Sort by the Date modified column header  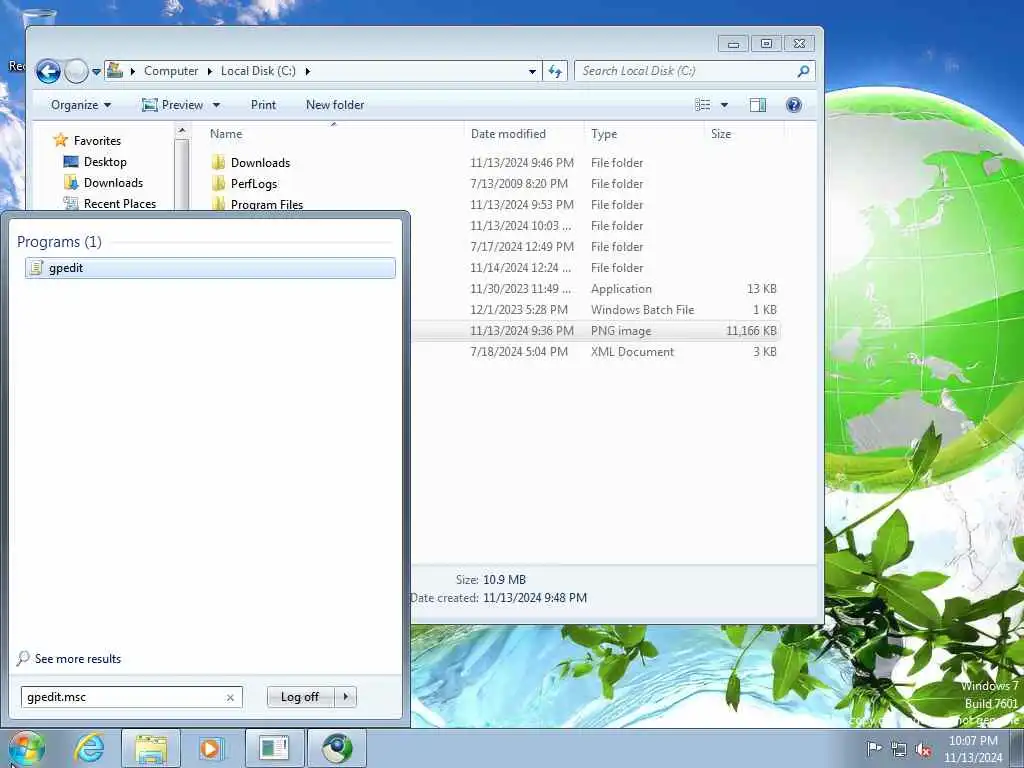coord(508,134)
